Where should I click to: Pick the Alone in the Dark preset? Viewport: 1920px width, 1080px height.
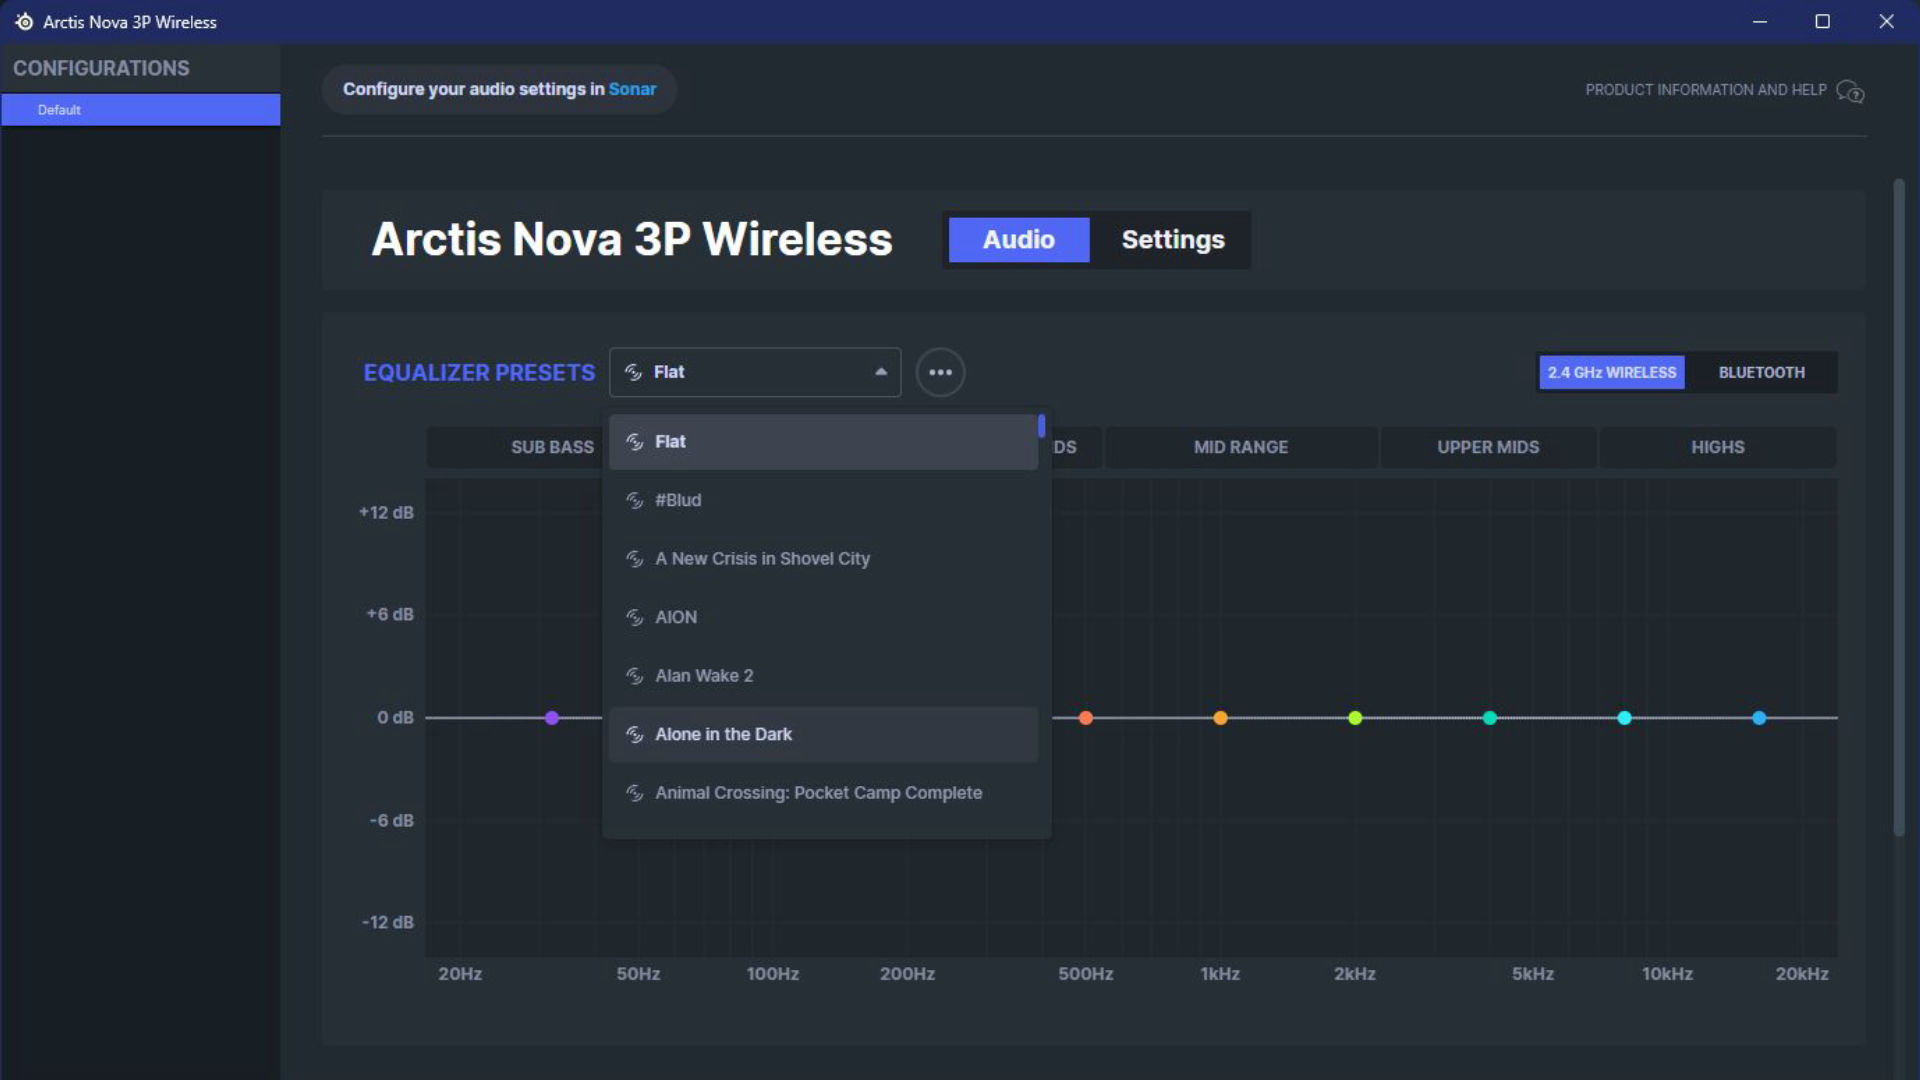823,735
